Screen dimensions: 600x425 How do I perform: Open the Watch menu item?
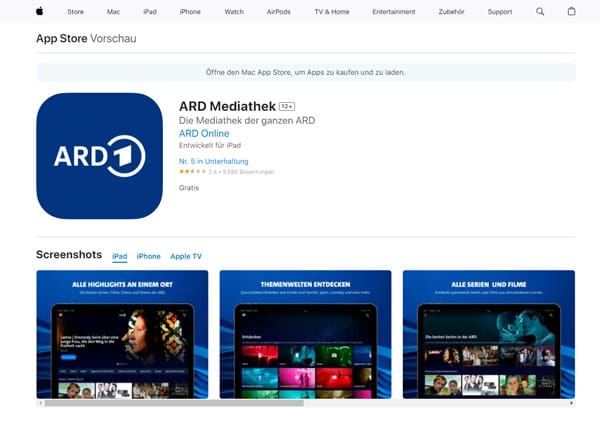point(234,12)
